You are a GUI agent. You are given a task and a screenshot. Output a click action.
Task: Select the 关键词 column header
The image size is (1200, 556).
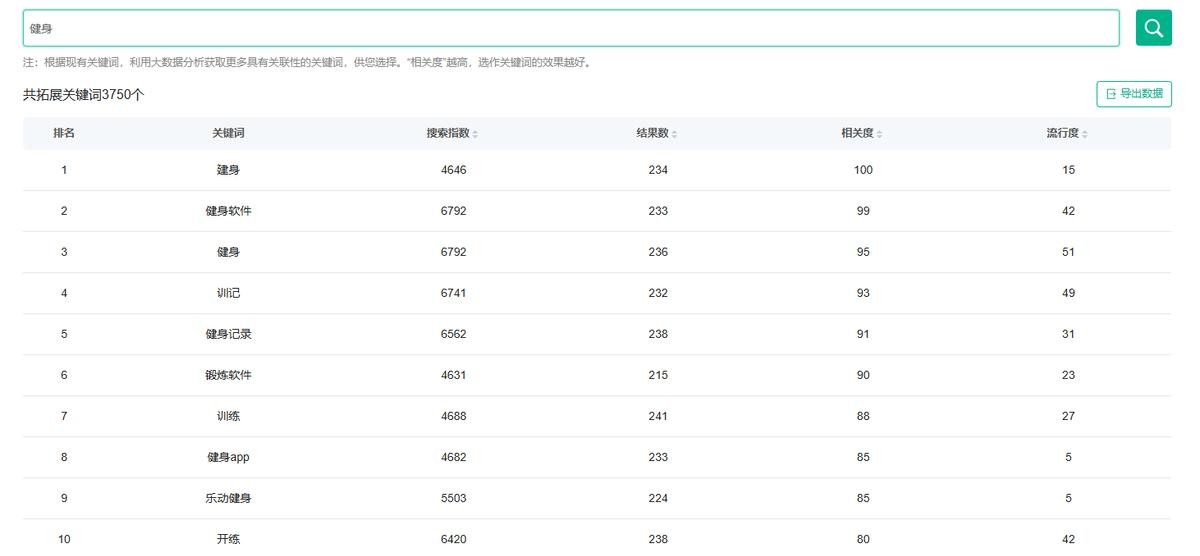coord(228,133)
